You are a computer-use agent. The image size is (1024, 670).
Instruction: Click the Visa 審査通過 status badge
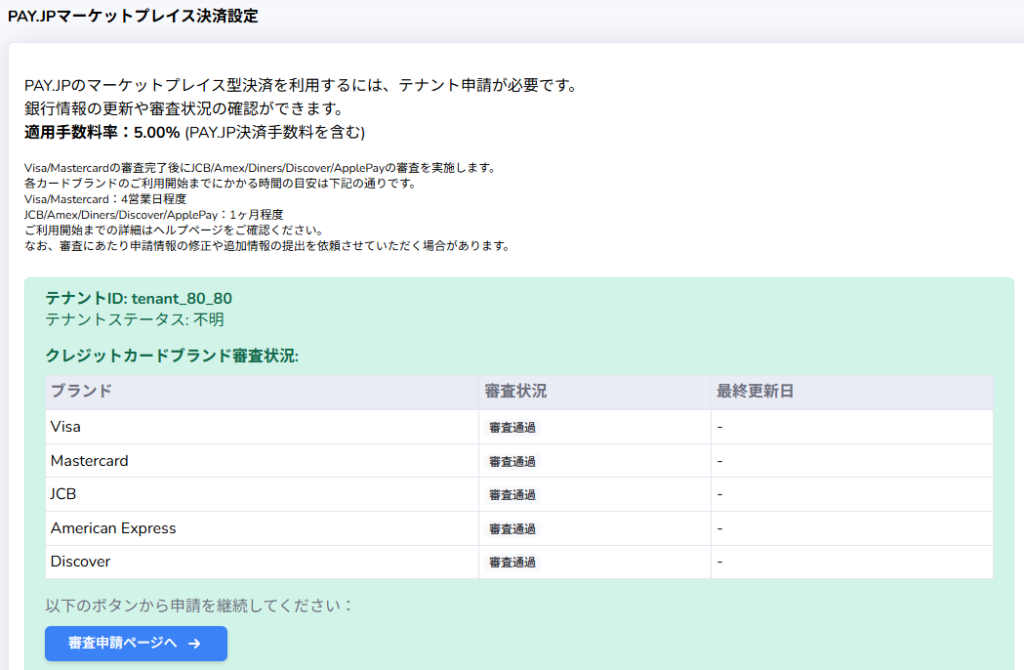click(512, 428)
